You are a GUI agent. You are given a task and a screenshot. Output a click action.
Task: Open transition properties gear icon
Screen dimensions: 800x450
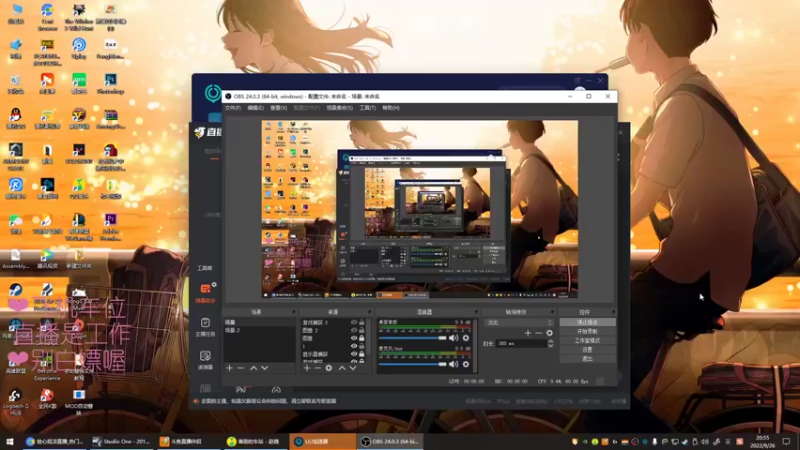point(549,333)
